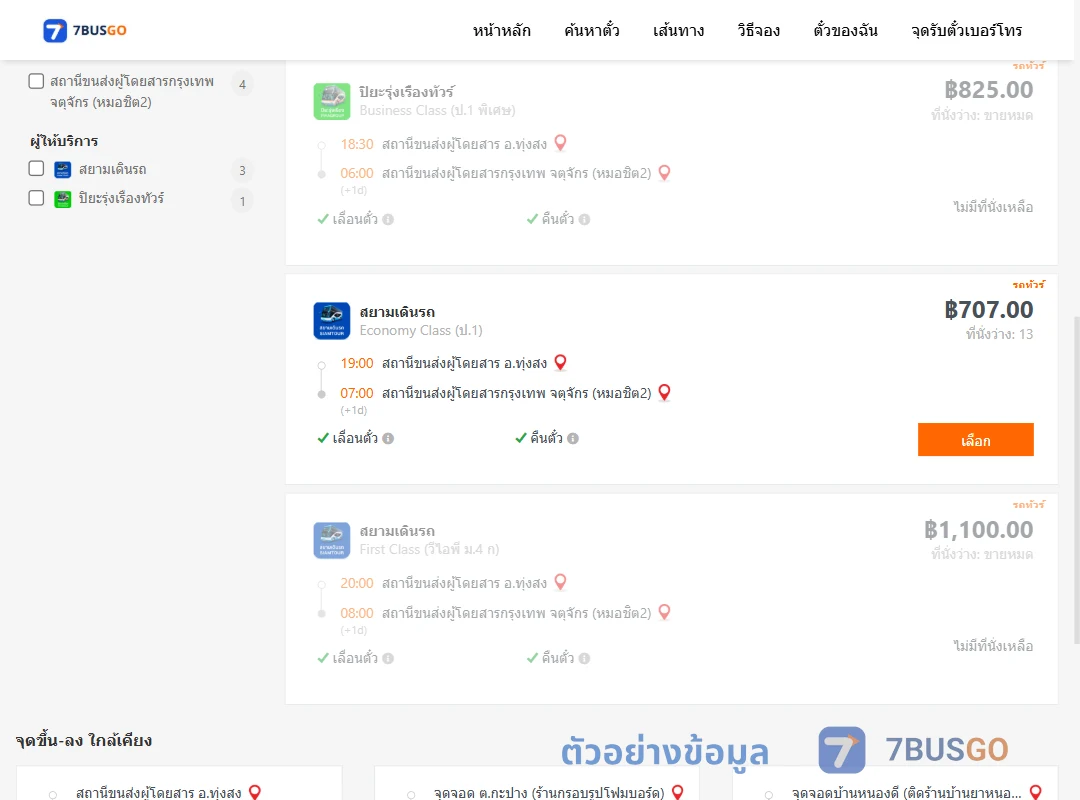Check the หมอชิต2 station filter checkbox
Screen dimensions: 1080x800
tap(36, 81)
